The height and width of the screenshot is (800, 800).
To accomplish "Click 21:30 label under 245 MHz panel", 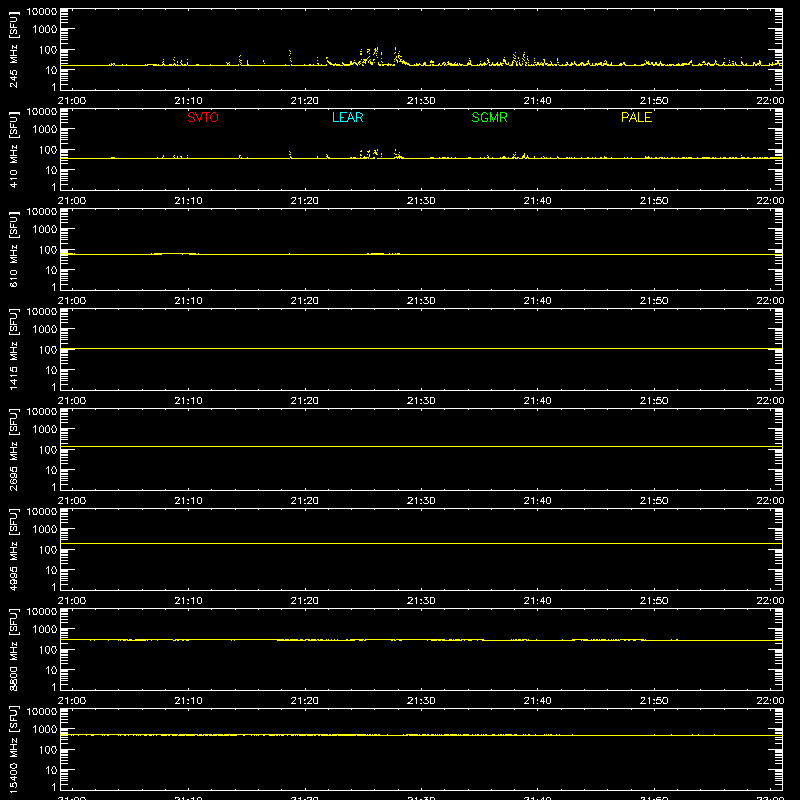I will pyautogui.click(x=421, y=101).
